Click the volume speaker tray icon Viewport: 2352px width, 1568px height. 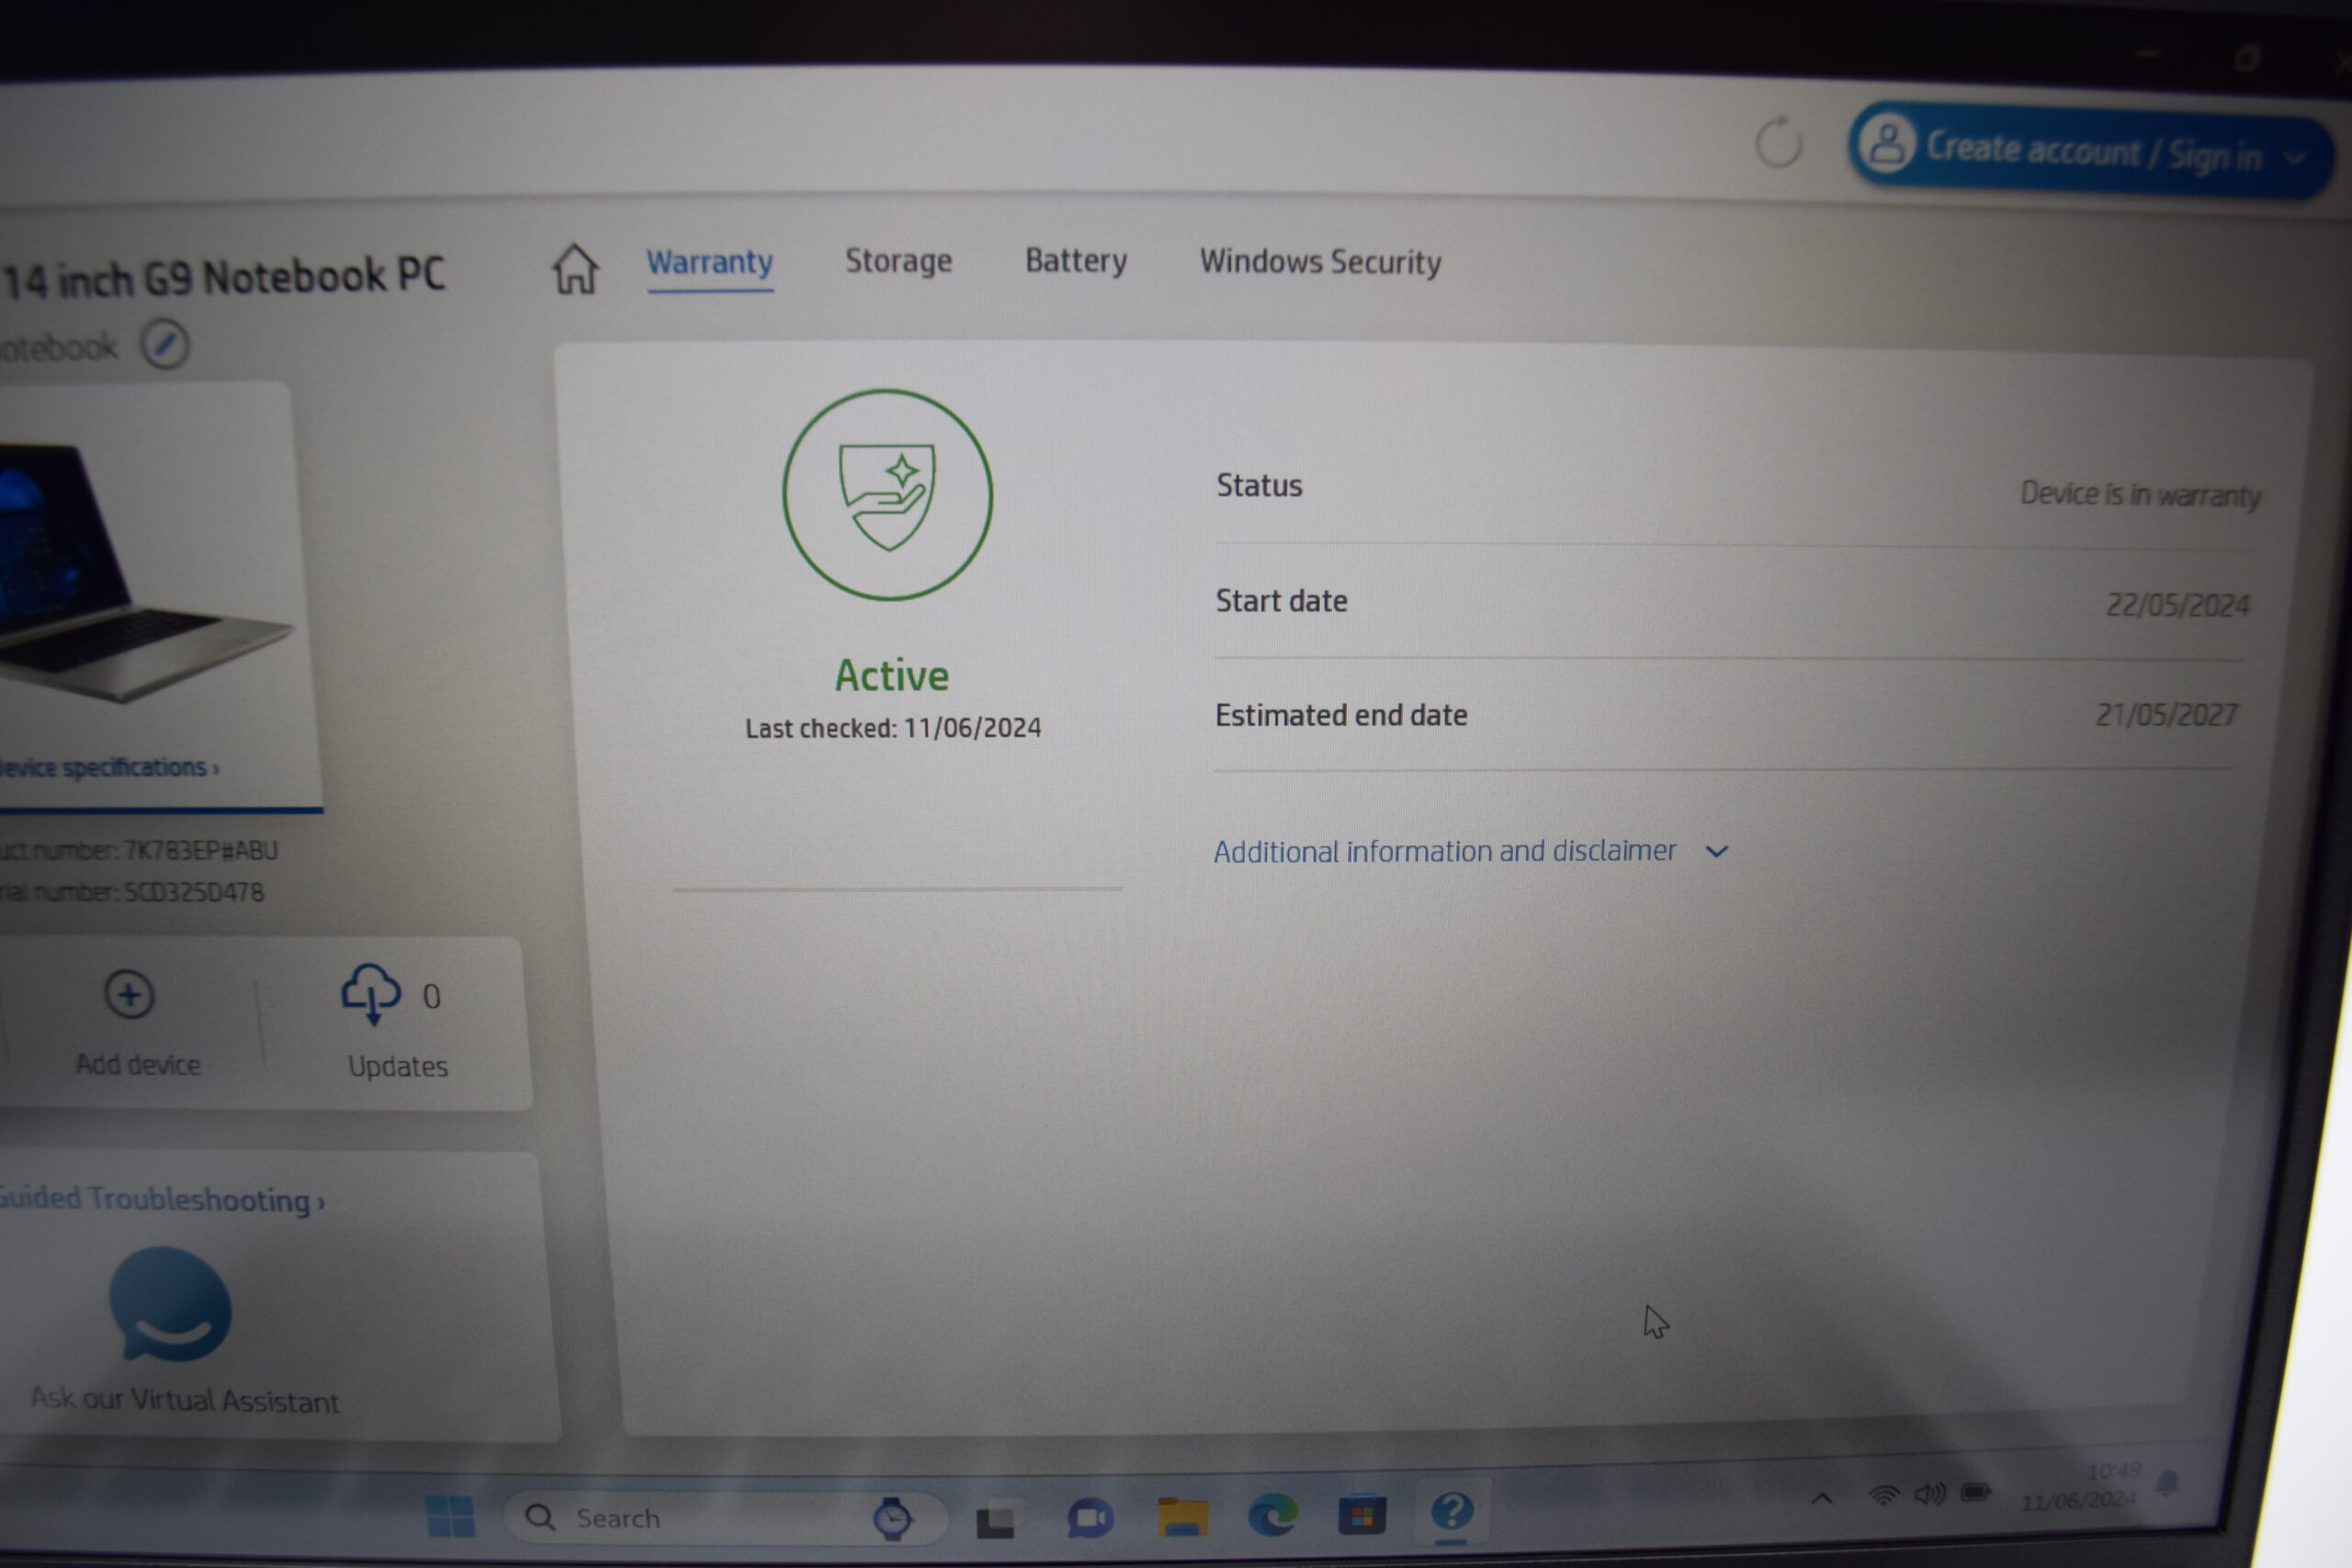[x=1929, y=1494]
